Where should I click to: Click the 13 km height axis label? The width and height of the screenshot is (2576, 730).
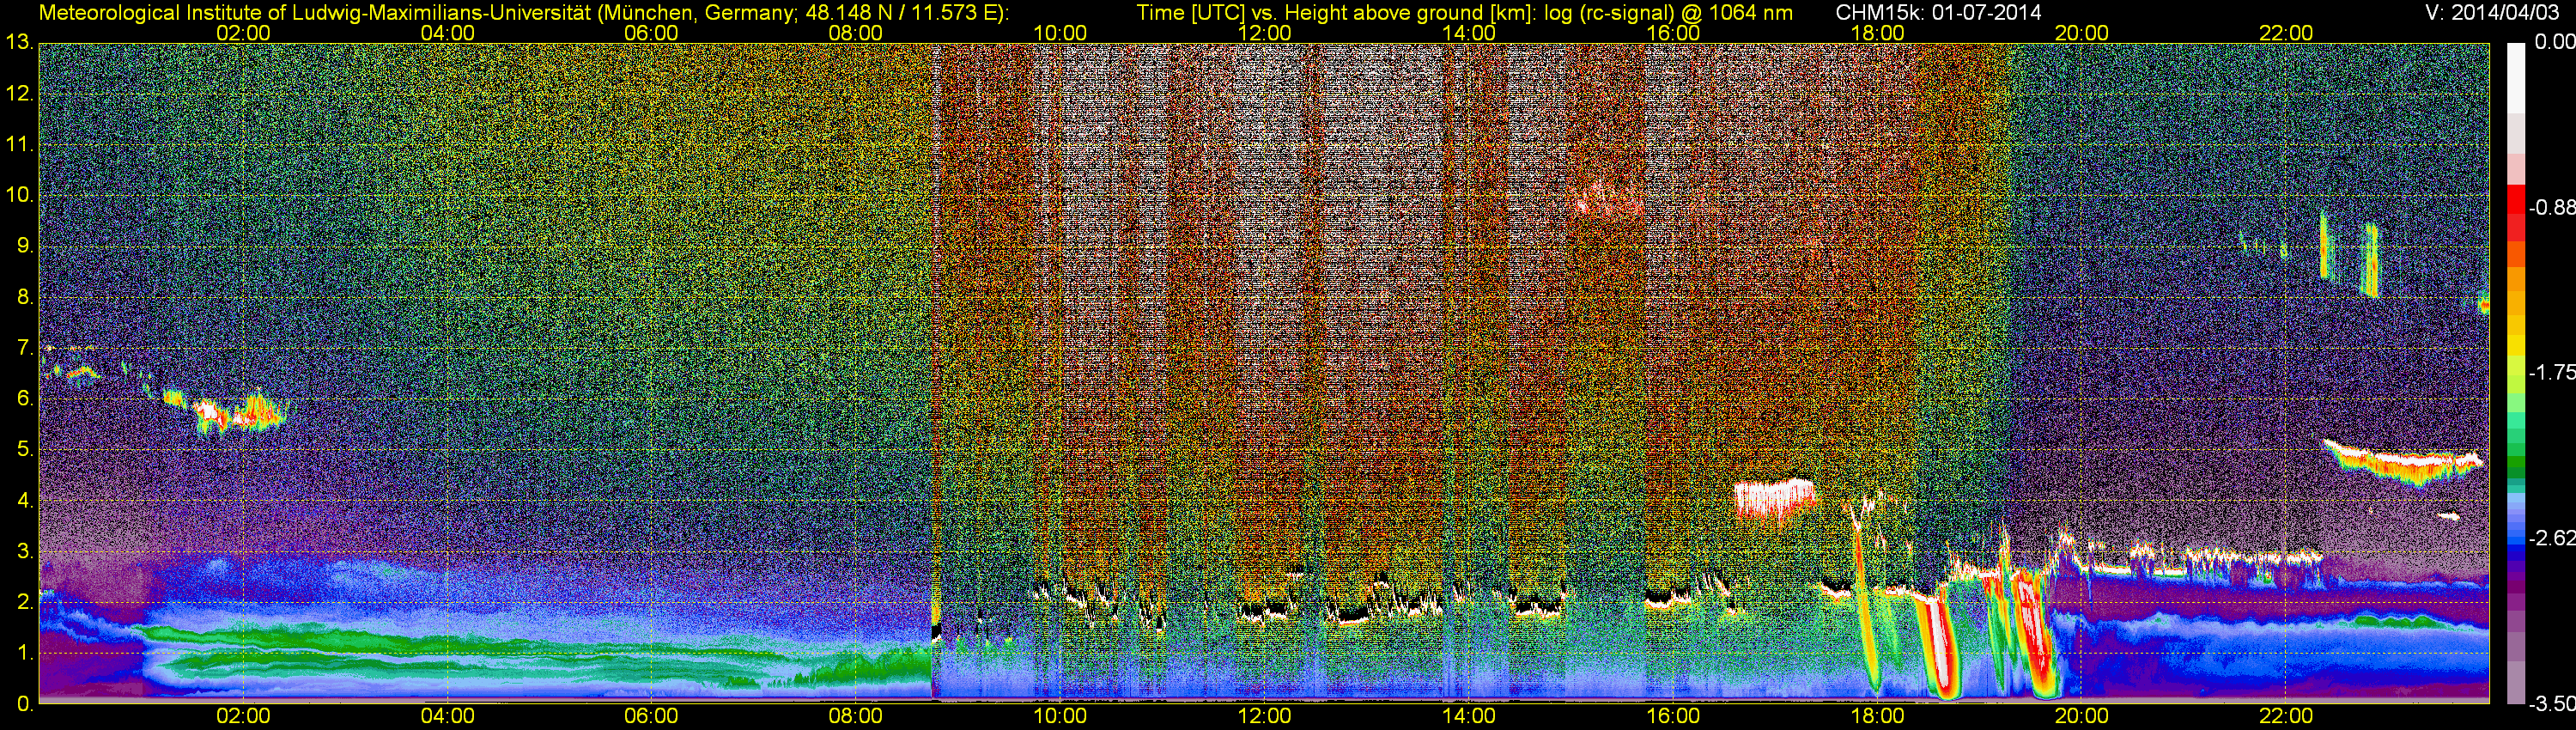pyautogui.click(x=18, y=43)
